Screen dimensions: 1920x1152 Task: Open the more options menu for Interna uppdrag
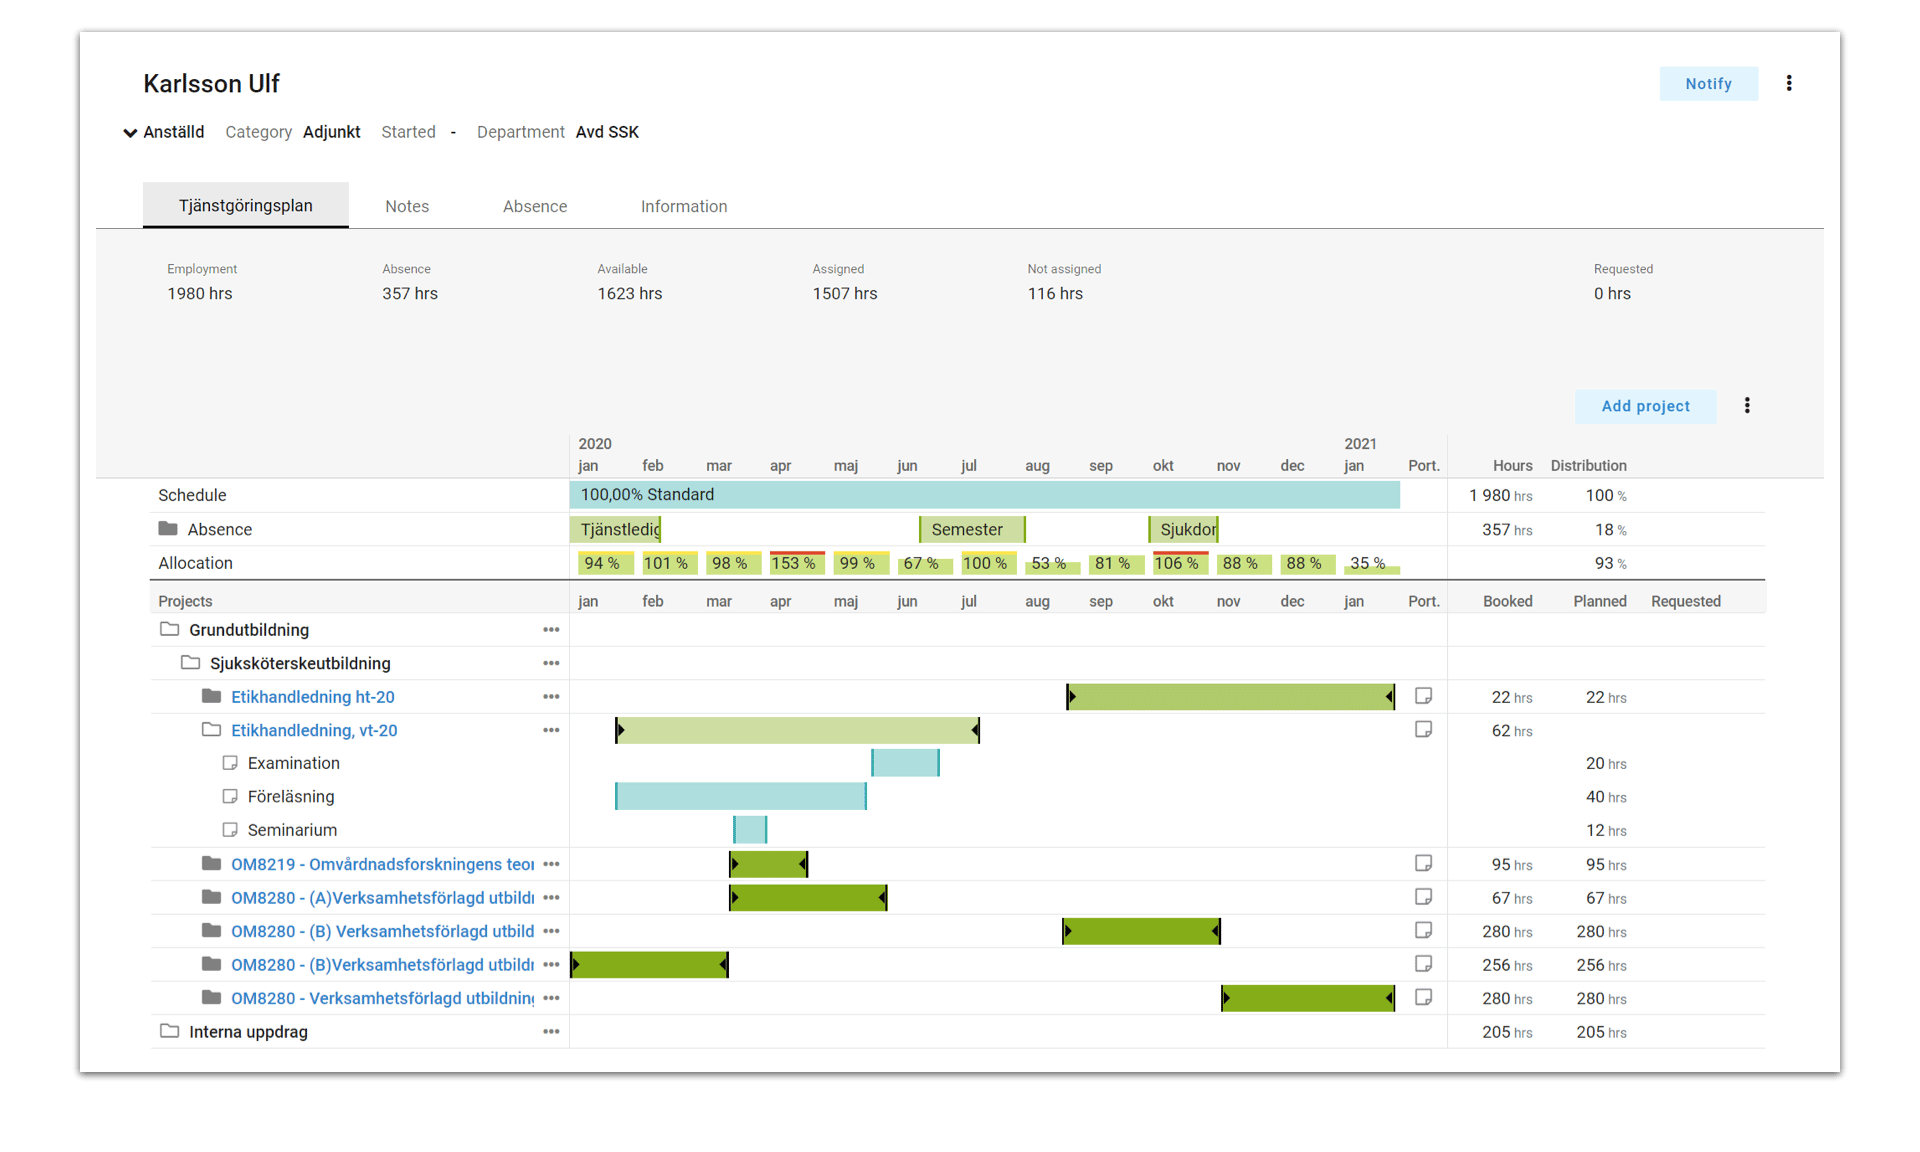(x=551, y=1031)
